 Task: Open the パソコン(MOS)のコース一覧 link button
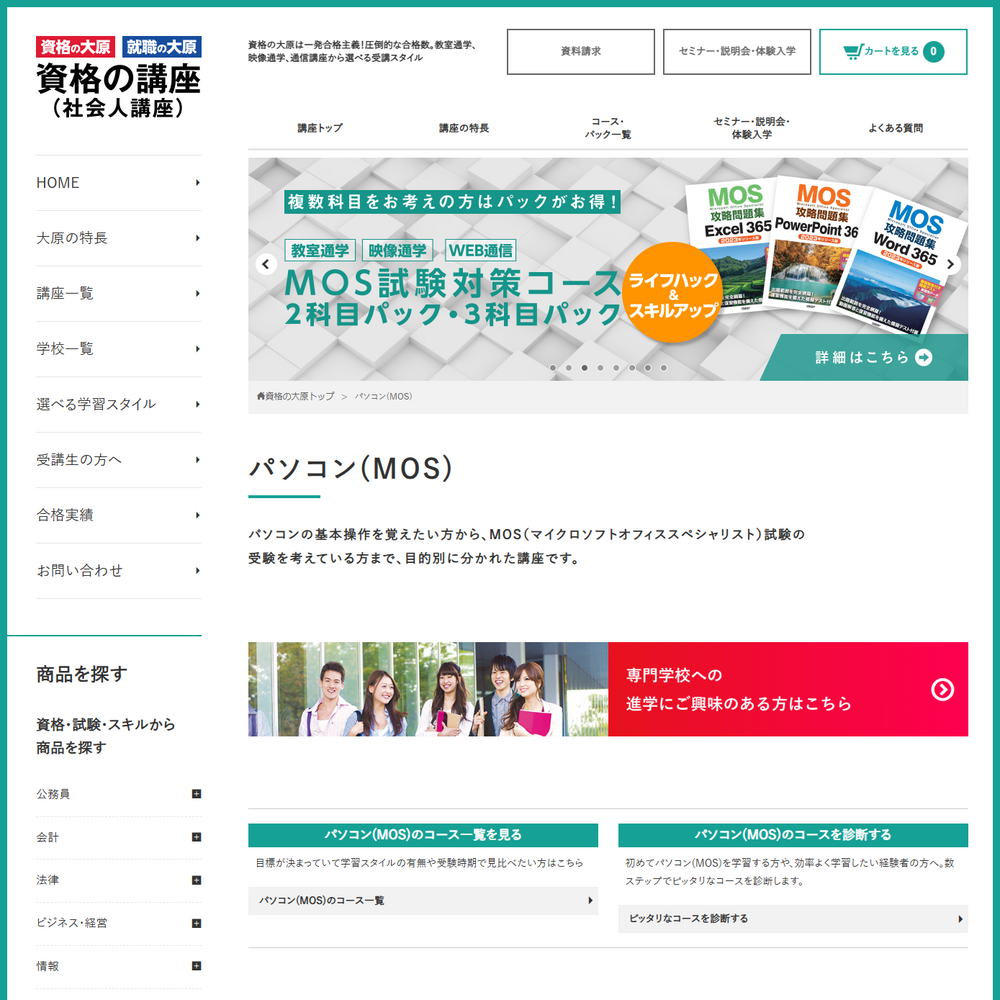pyautogui.click(x=423, y=901)
